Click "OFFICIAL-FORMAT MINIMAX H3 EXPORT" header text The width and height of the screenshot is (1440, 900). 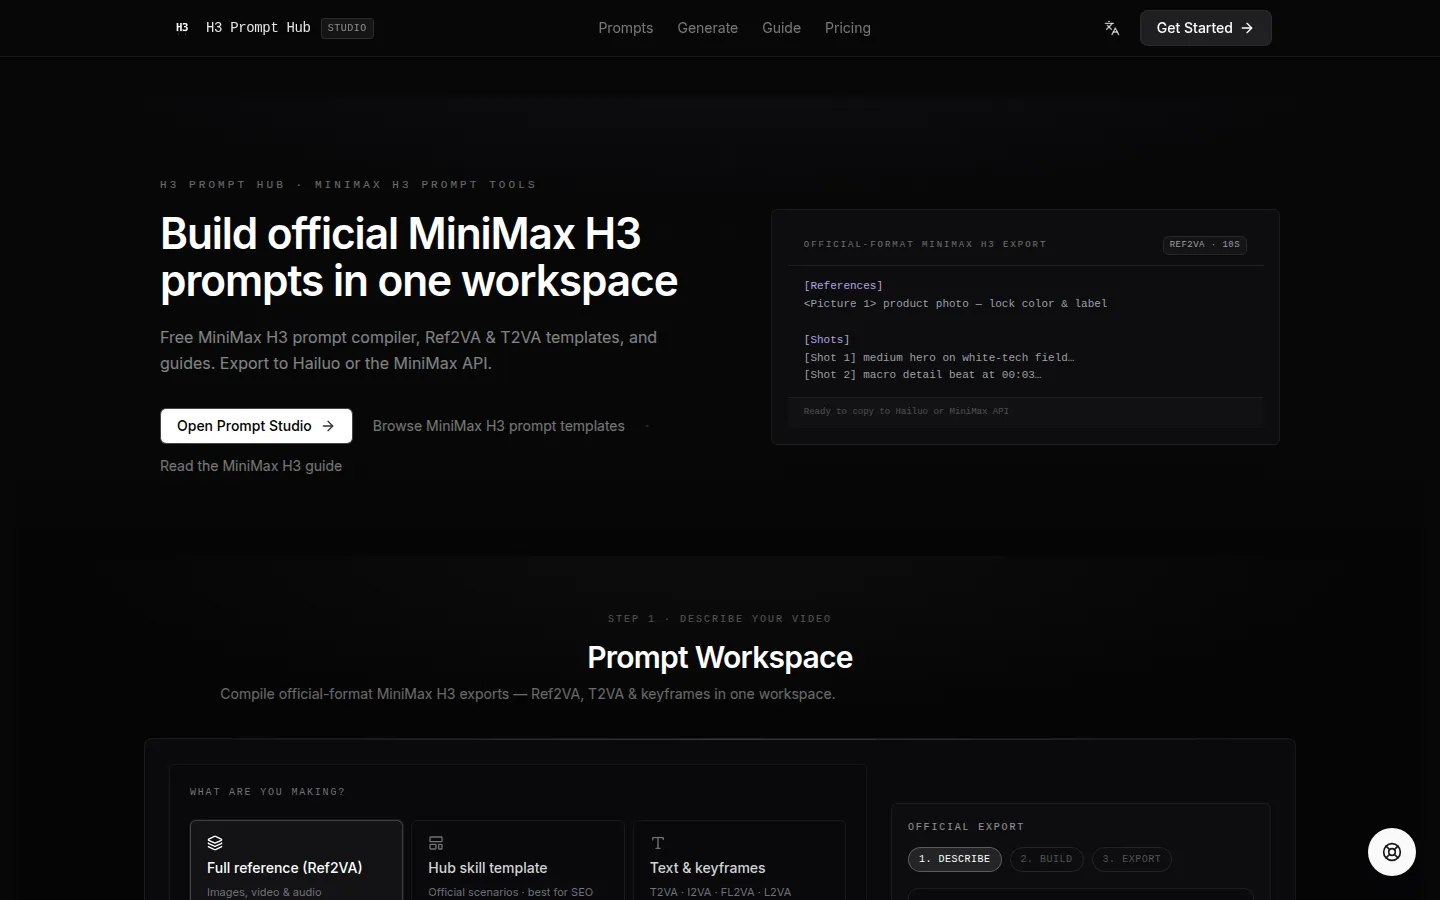pos(925,244)
